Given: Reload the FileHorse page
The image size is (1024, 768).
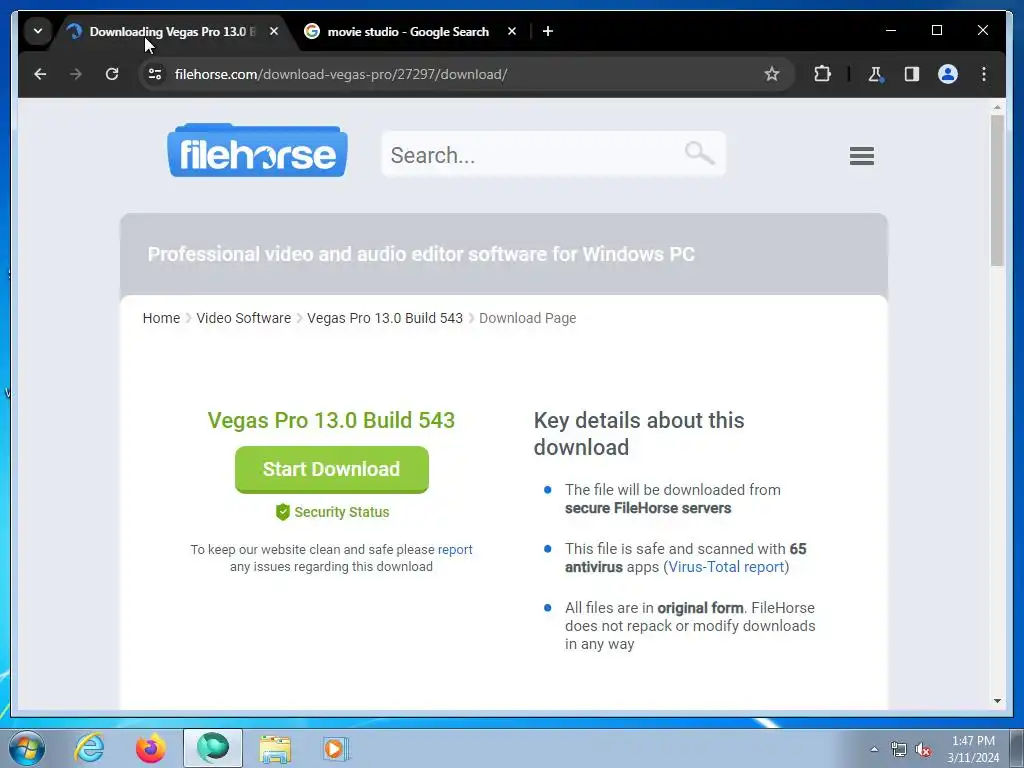Looking at the screenshot, I should (112, 74).
